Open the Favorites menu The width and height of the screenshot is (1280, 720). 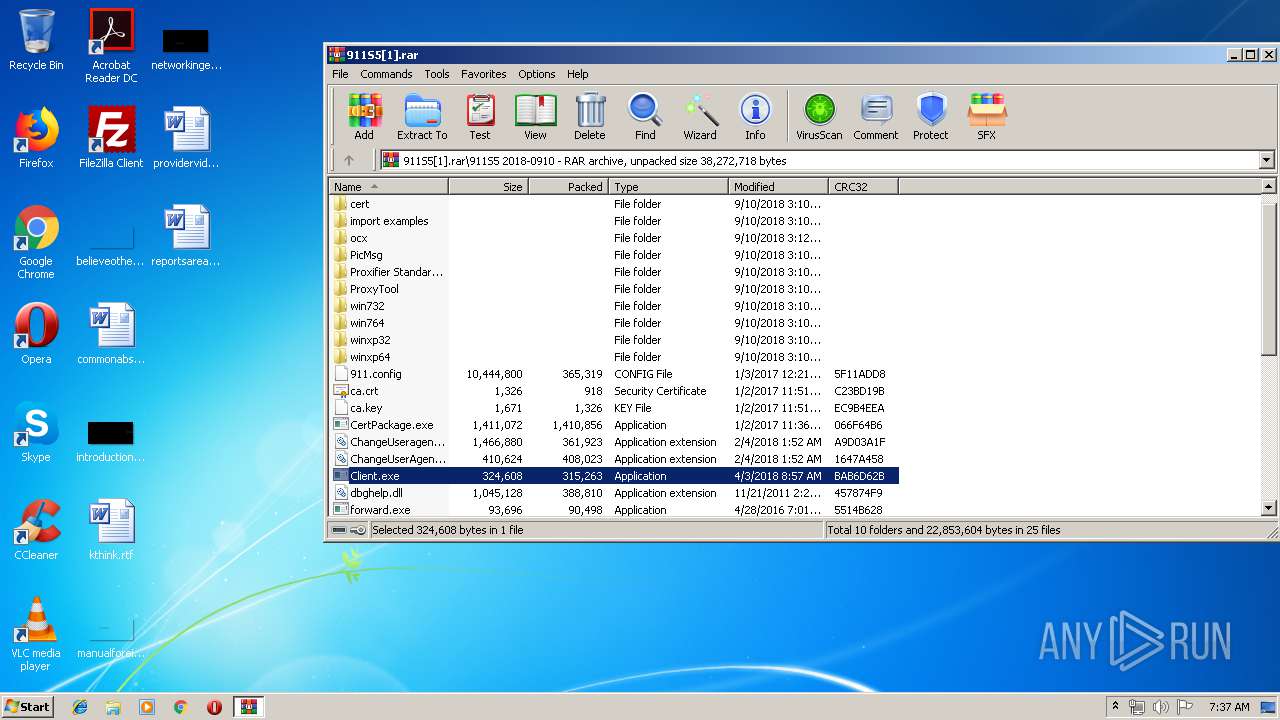point(484,74)
